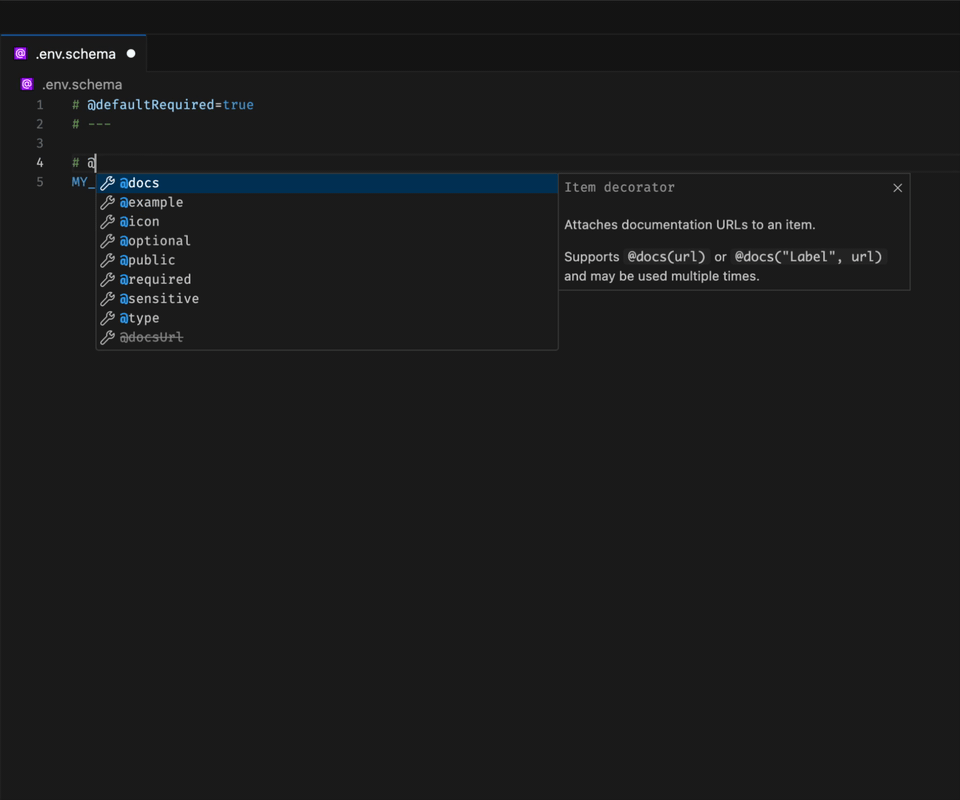Click the wrench icon beside @docsUrl

[x=108, y=337]
